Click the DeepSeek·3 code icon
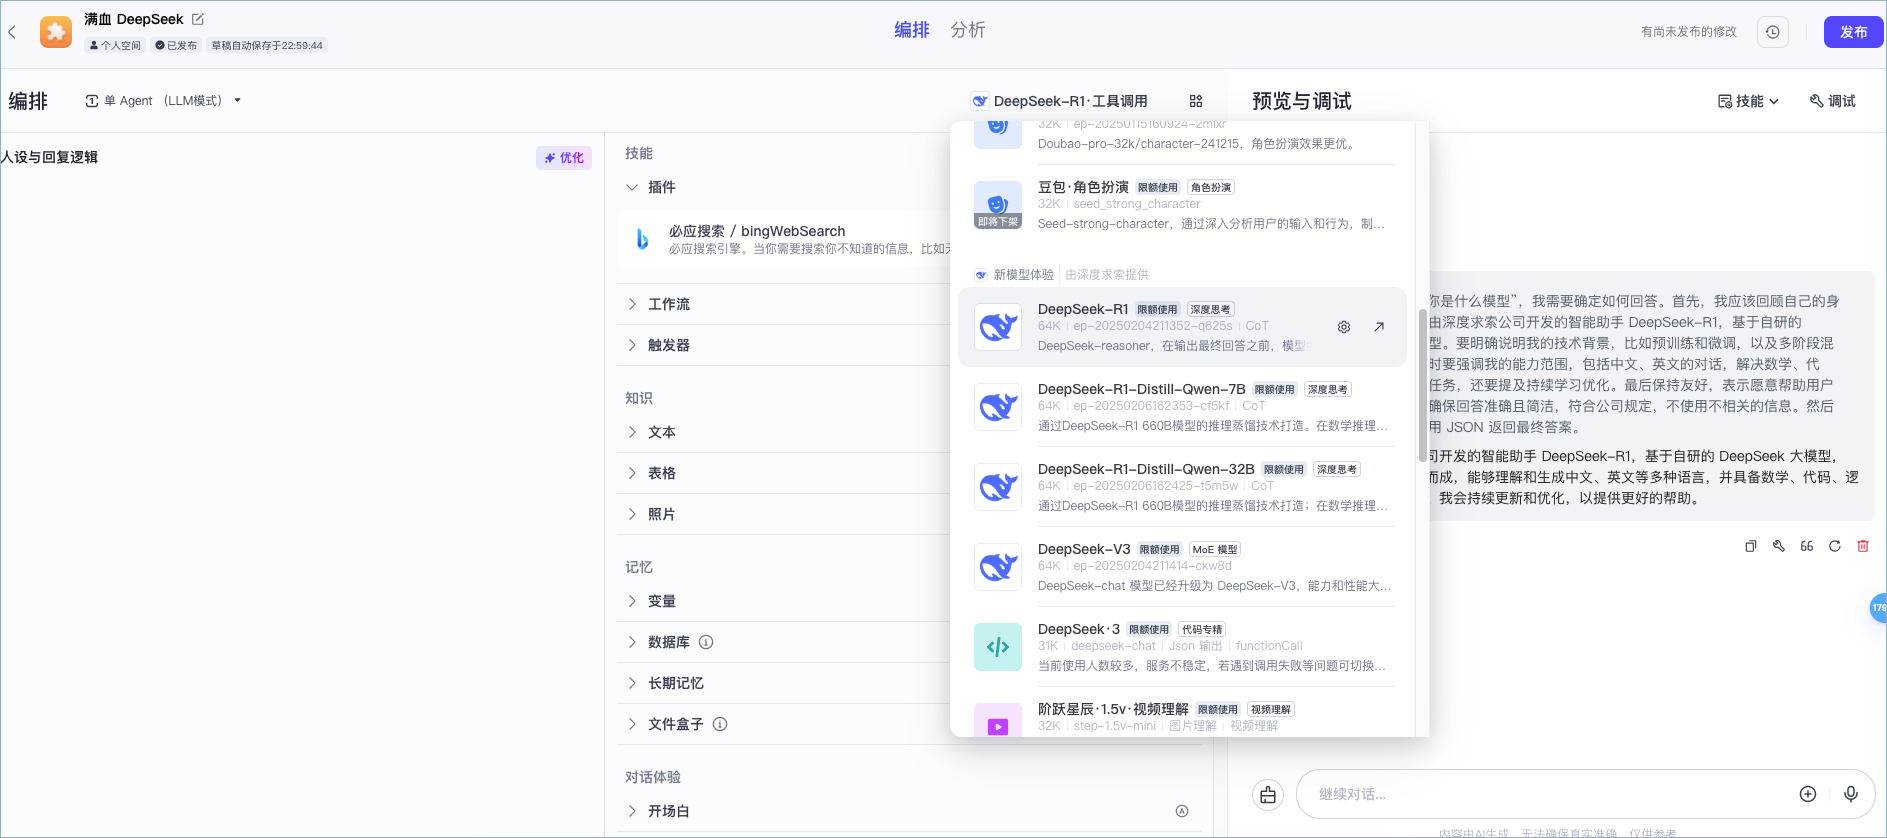The height and width of the screenshot is (838, 1887). 998,647
